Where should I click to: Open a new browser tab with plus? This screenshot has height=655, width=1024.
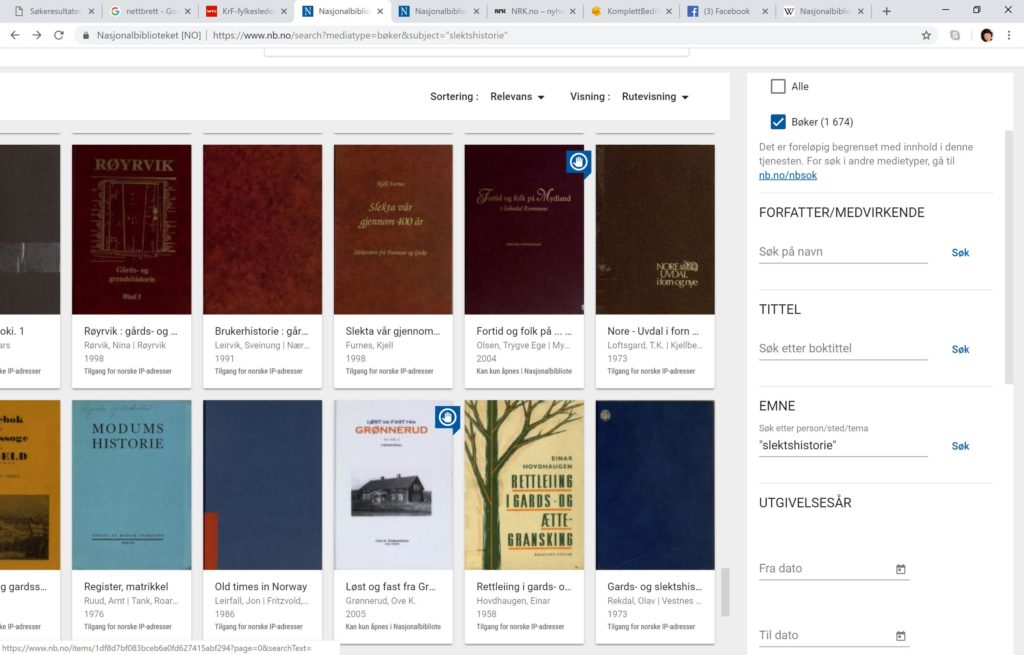886,11
